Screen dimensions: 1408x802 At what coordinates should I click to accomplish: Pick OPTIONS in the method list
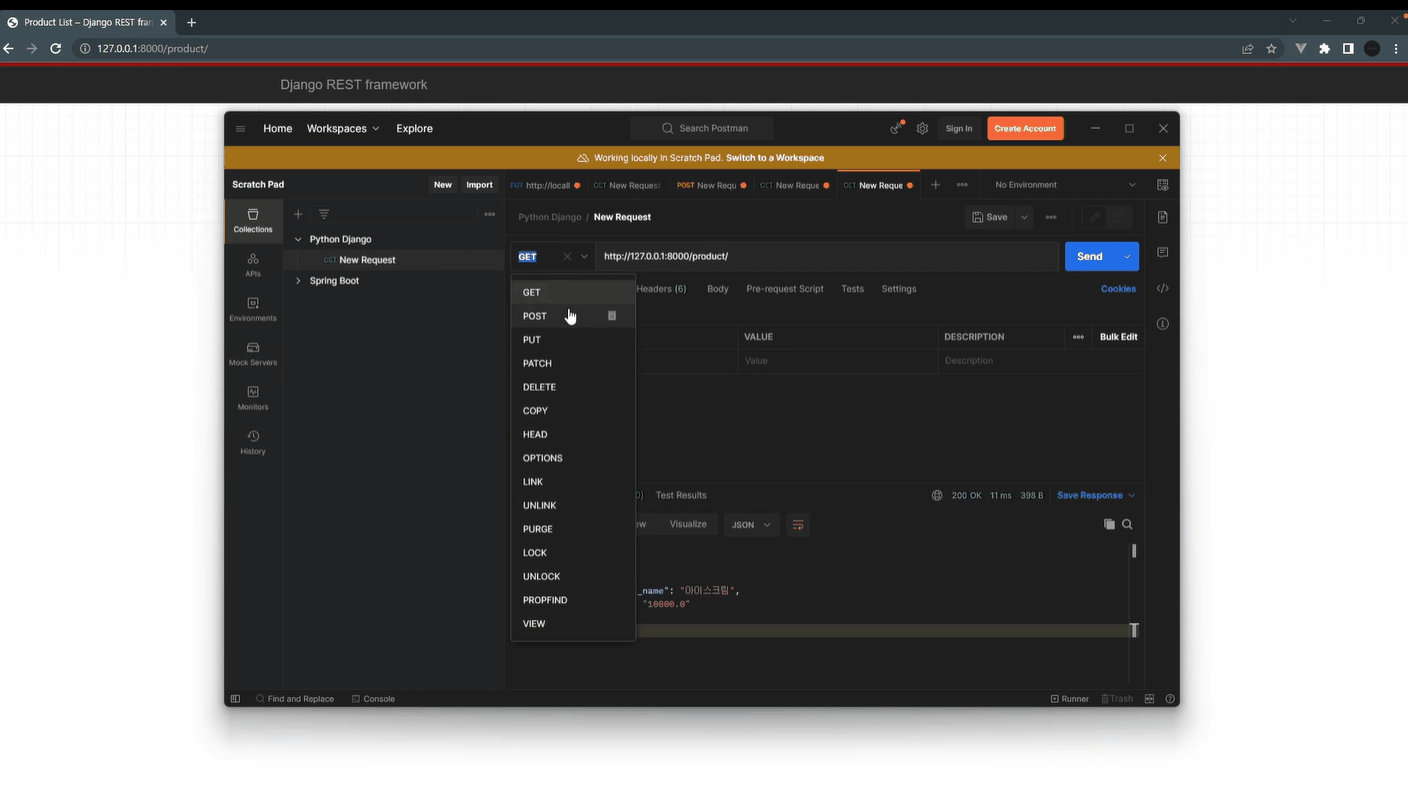[x=573, y=458]
